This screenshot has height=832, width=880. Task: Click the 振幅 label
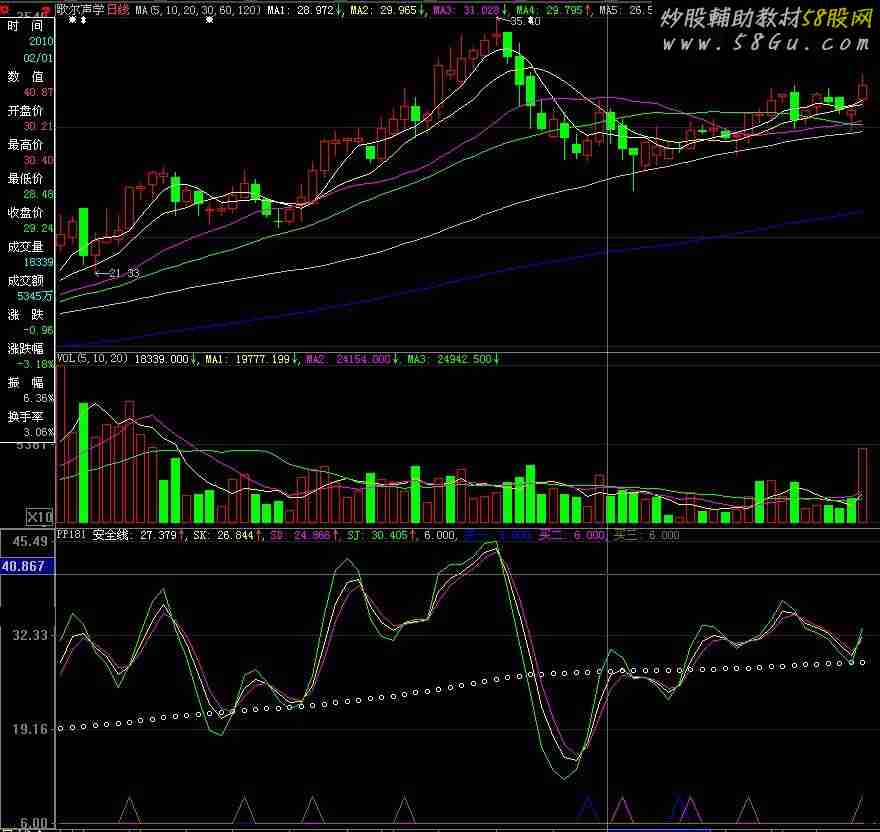click(25, 383)
